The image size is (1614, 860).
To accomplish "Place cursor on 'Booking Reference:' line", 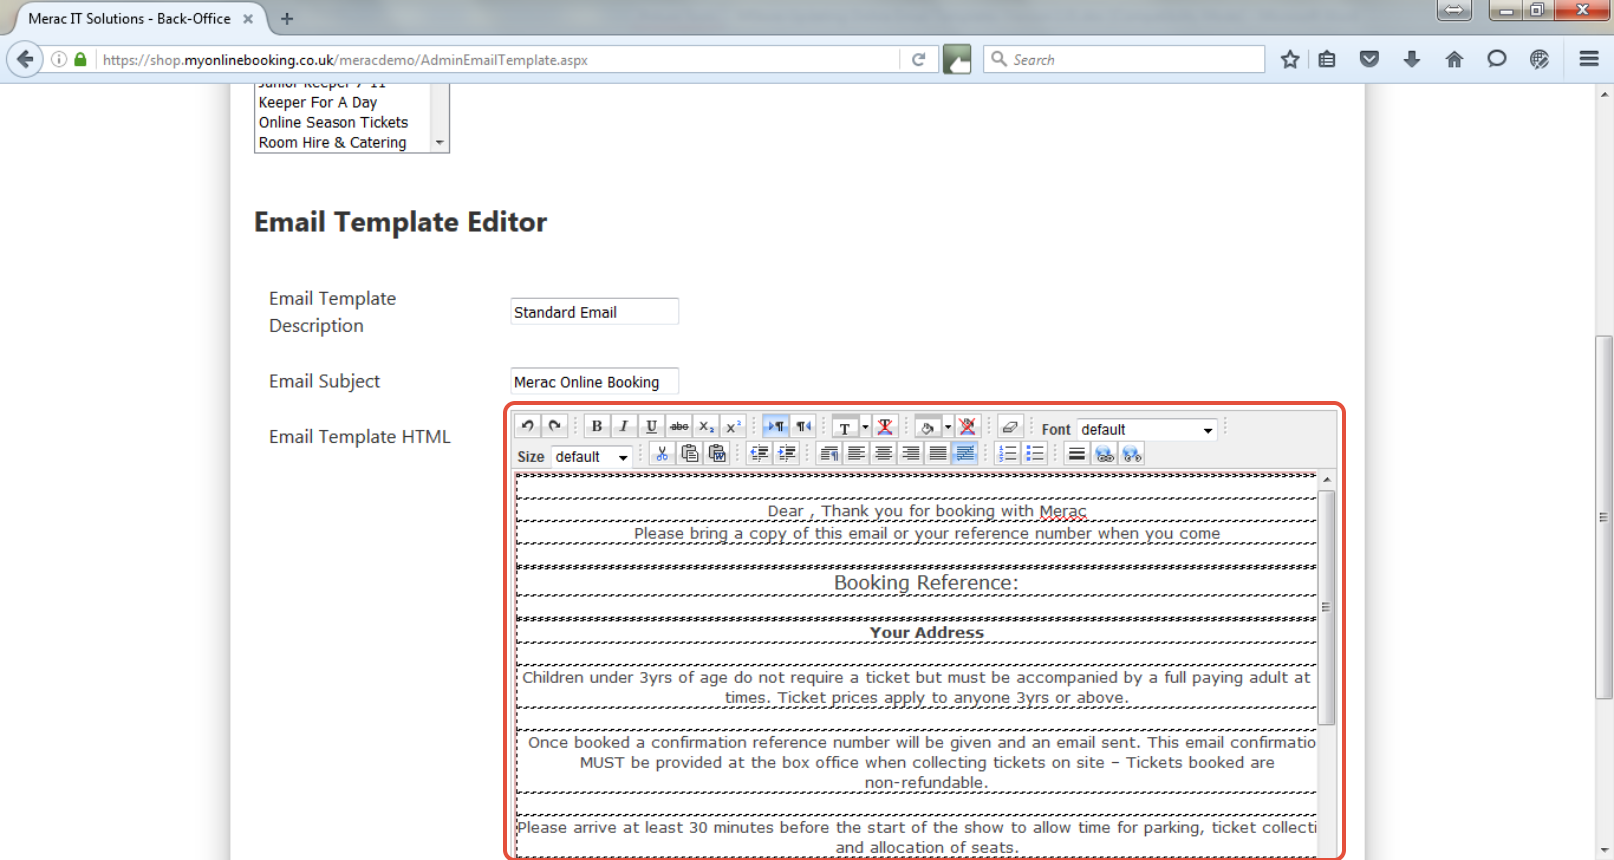I will pyautogui.click(x=926, y=583).
